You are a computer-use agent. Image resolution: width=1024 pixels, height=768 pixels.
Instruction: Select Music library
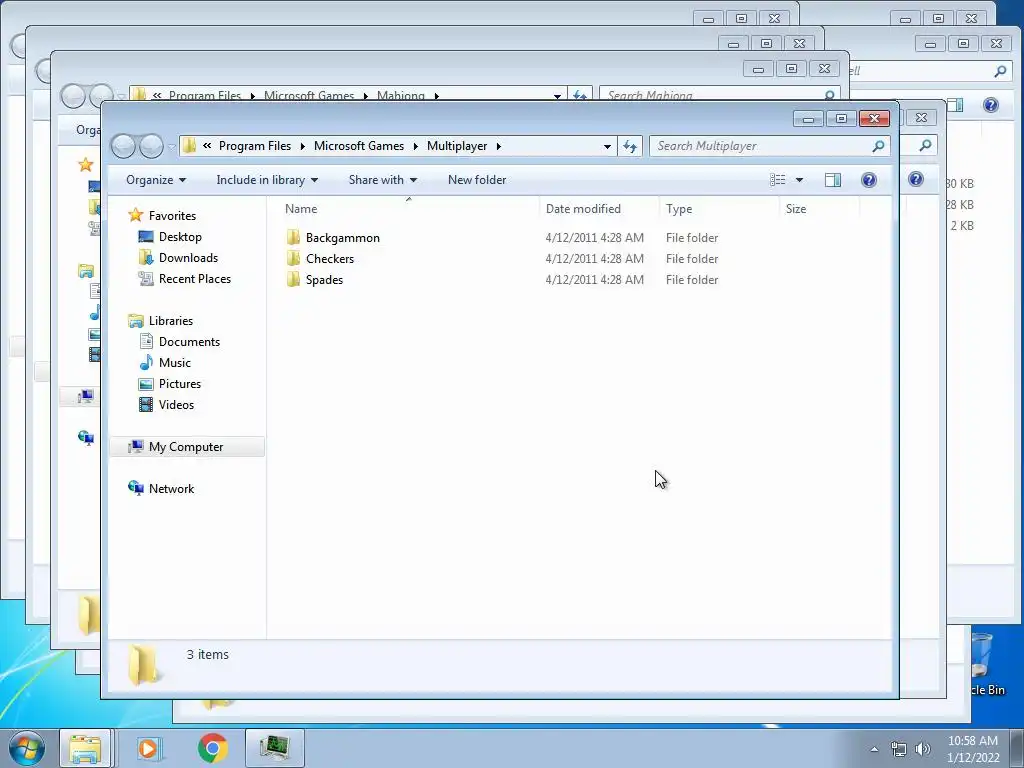tap(174, 362)
